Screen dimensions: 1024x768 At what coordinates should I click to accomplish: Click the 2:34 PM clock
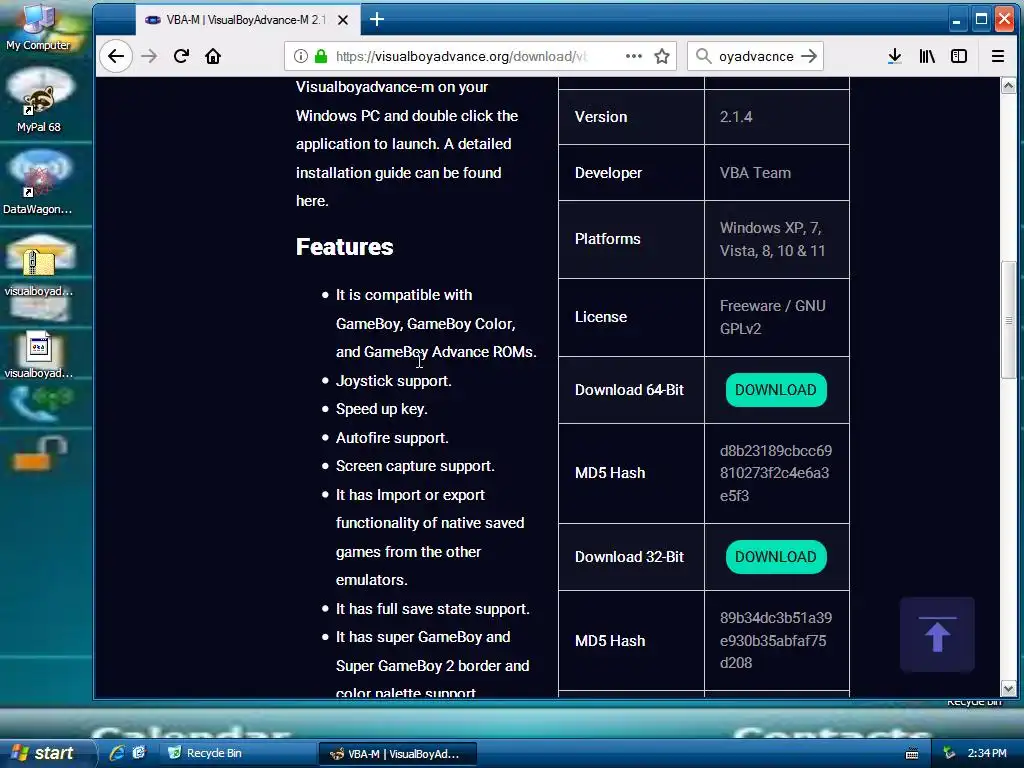tap(987, 754)
